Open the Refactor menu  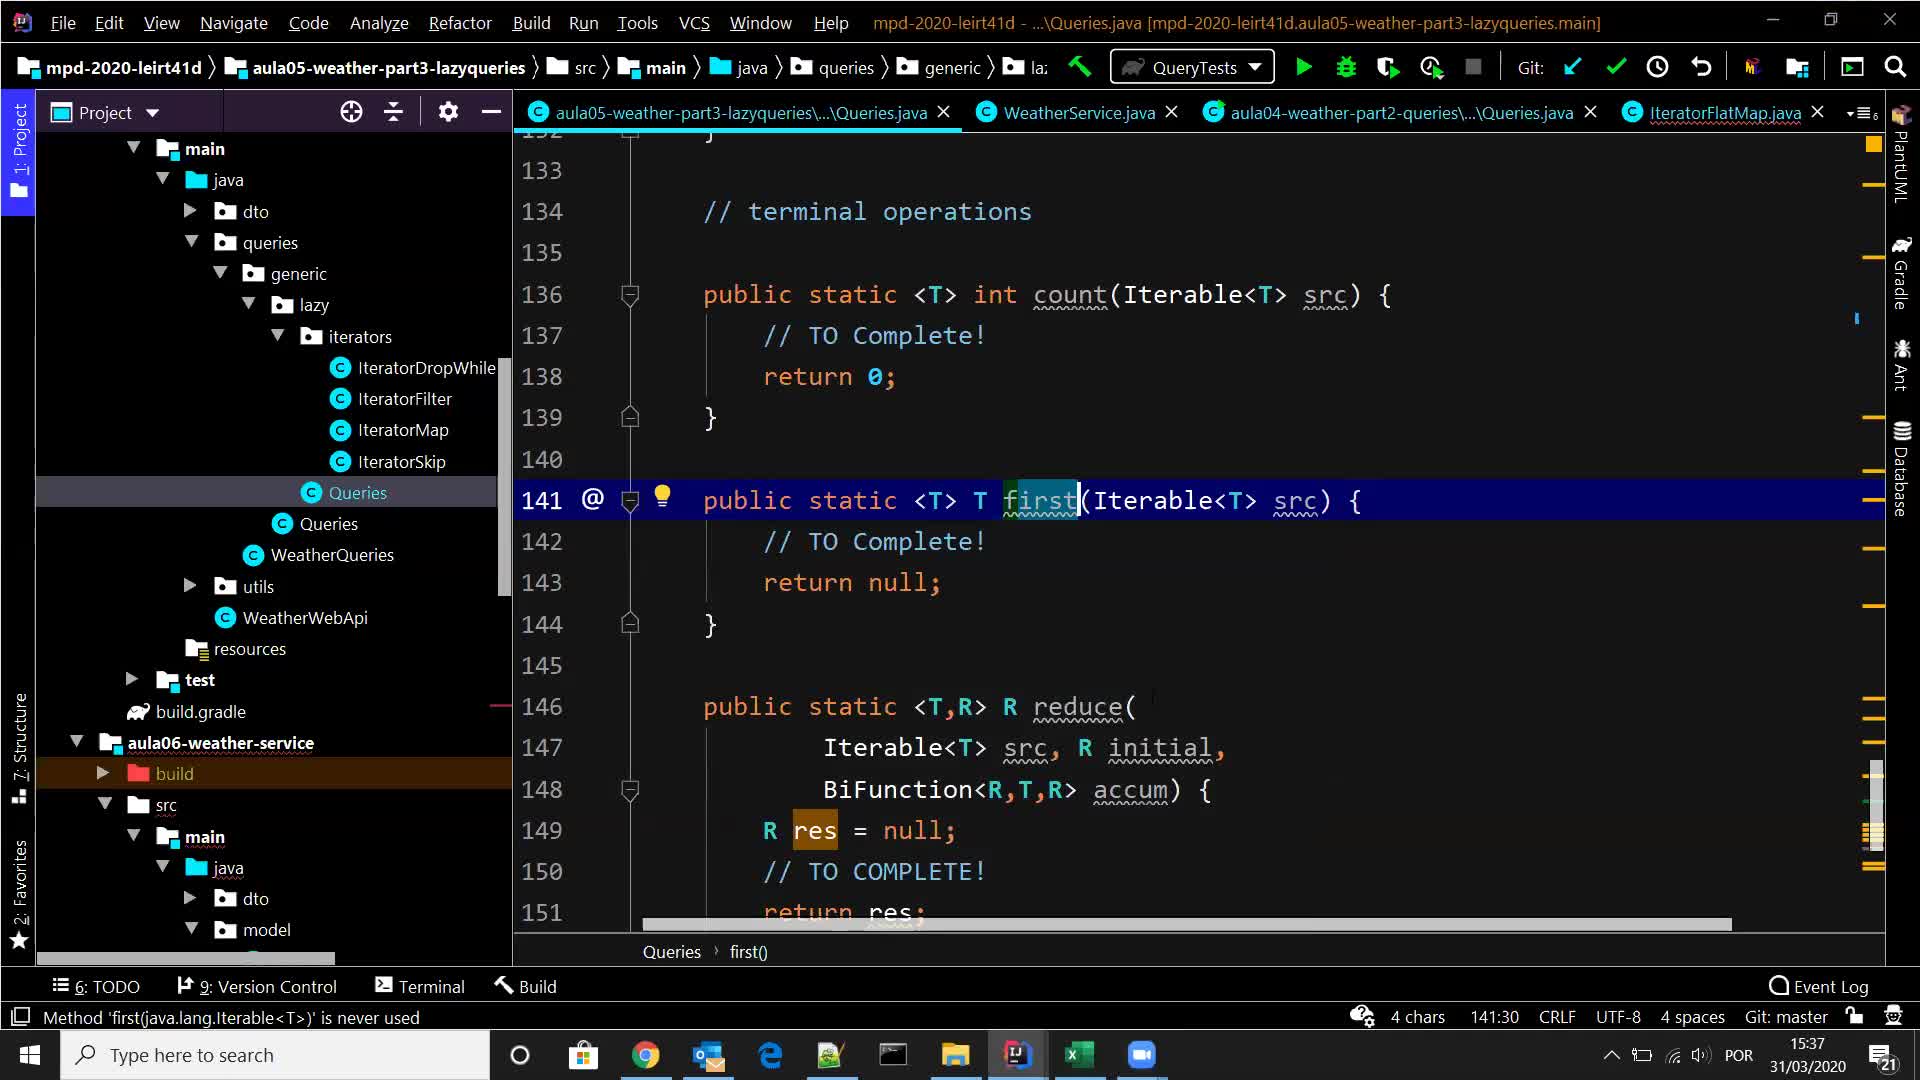(460, 22)
